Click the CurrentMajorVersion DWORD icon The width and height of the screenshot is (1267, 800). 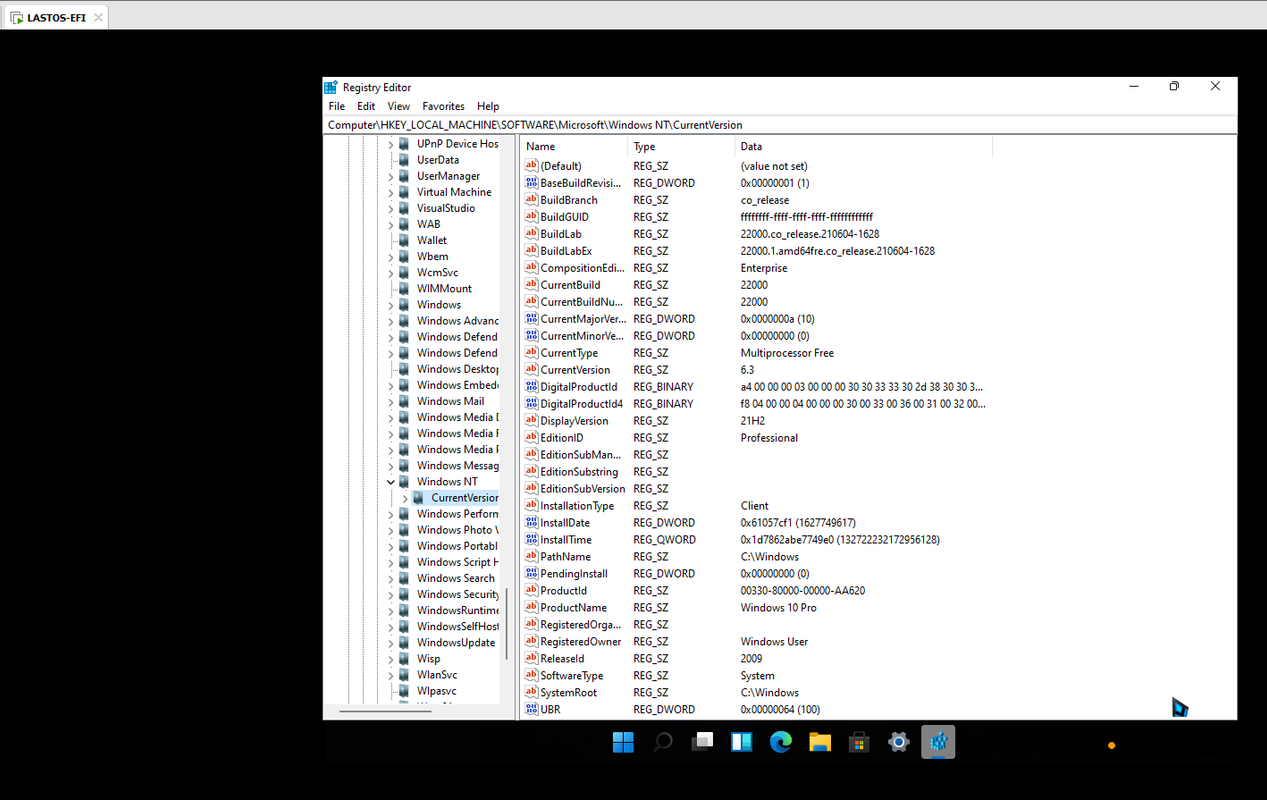coord(531,318)
